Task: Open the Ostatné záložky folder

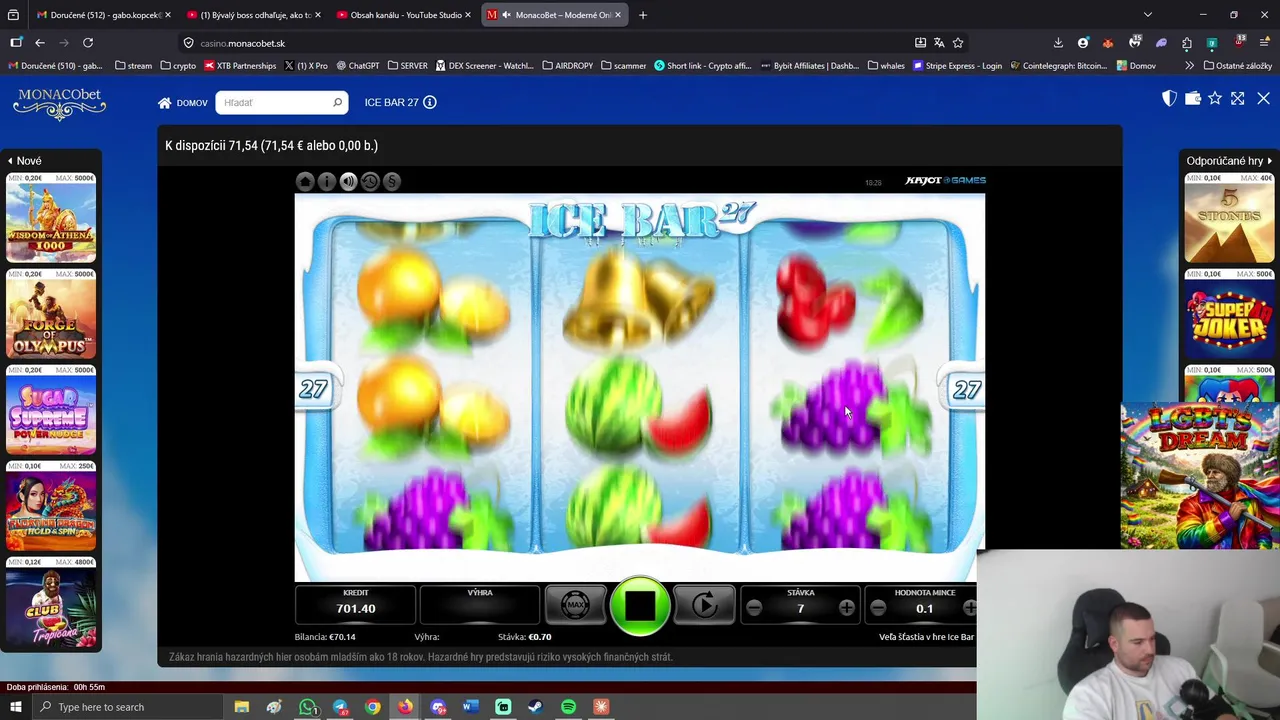Action: tap(1238, 66)
